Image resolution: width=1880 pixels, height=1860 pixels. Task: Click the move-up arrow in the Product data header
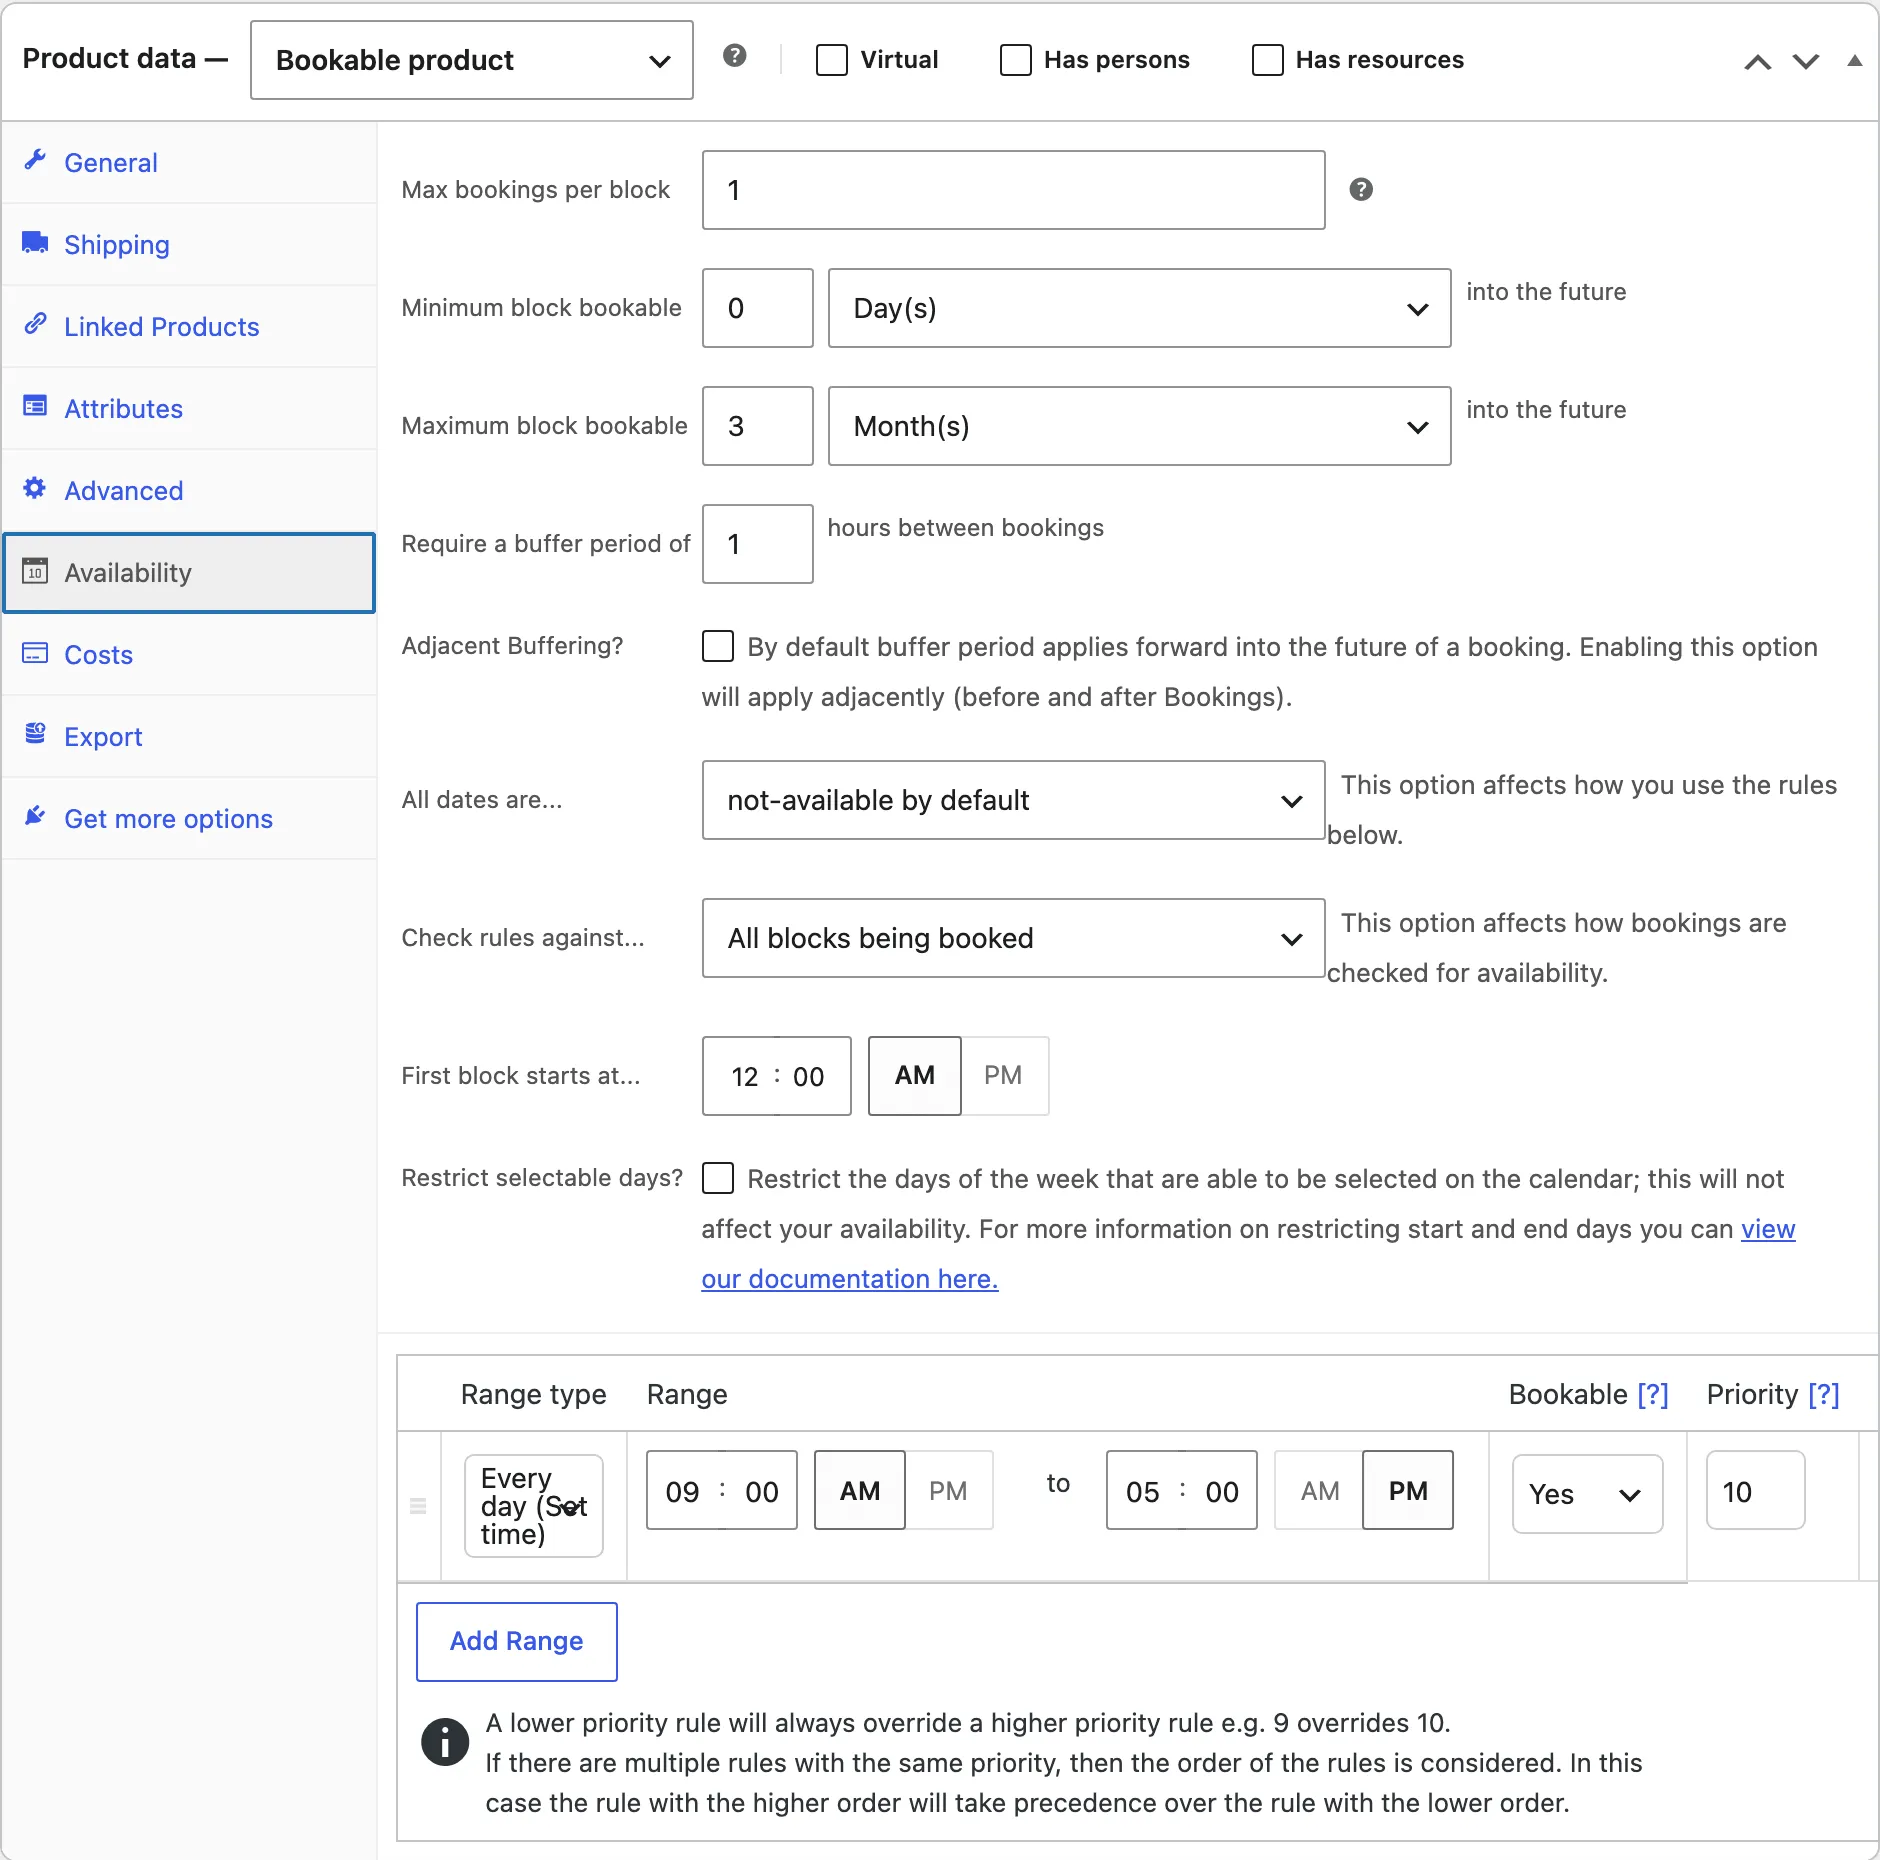click(x=1757, y=61)
